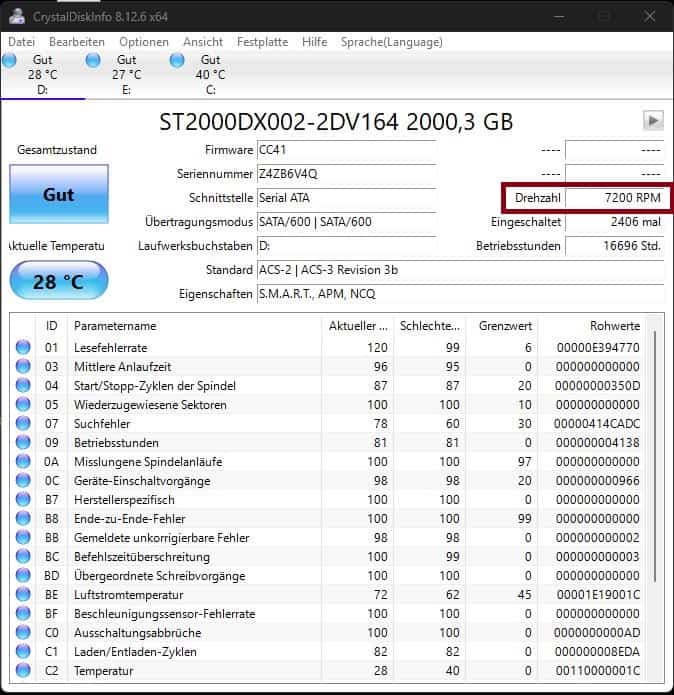
Task: Click the Betriebsstunden value 16696 Std.
Action: (x=614, y=246)
